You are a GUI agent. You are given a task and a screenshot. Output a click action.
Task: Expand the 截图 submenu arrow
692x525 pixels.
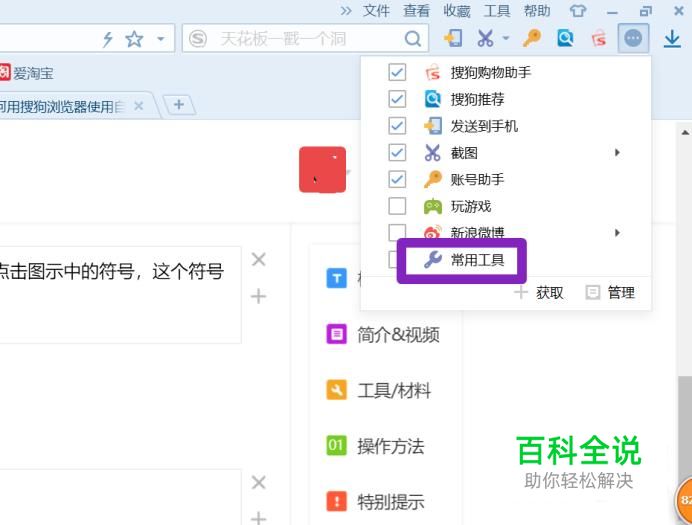617,153
